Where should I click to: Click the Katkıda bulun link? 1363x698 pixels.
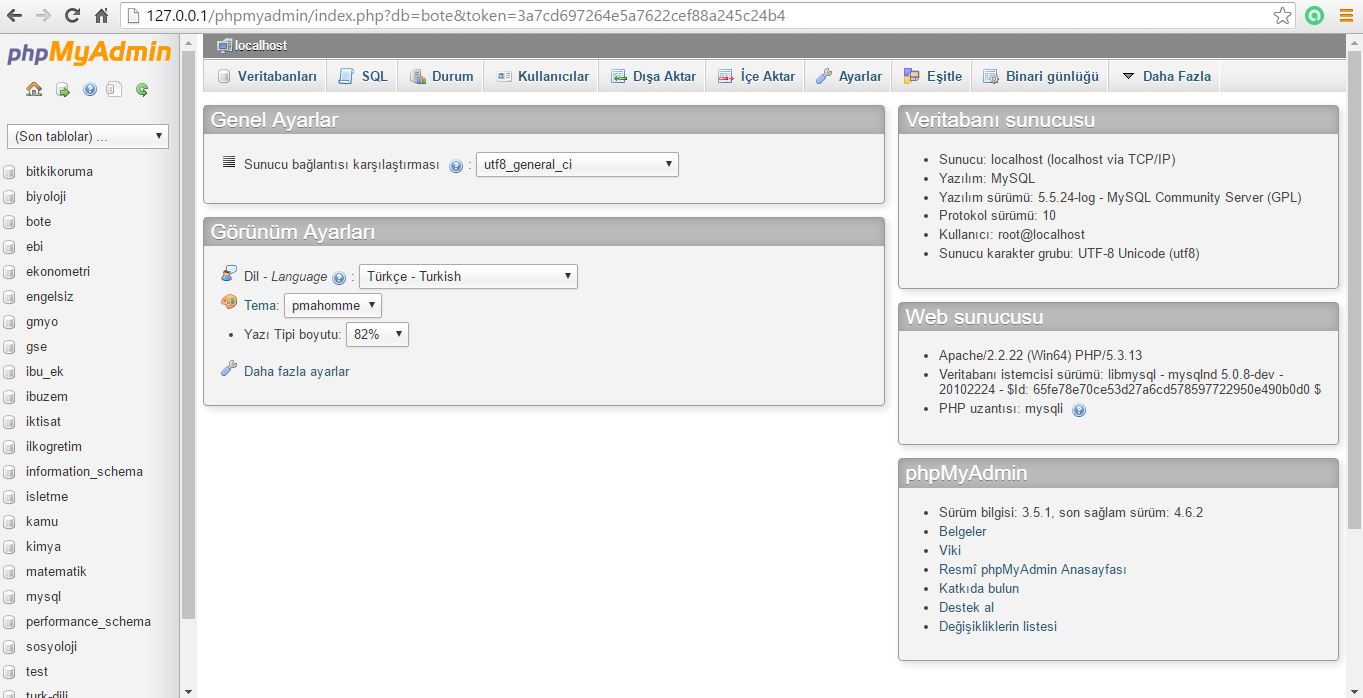[x=979, y=588]
